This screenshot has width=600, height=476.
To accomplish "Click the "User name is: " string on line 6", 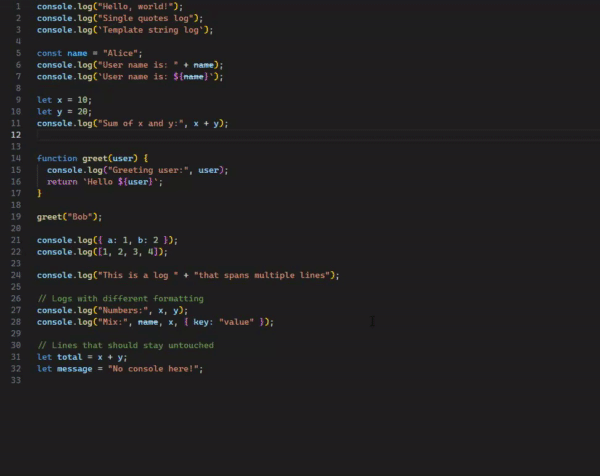I will pos(138,65).
